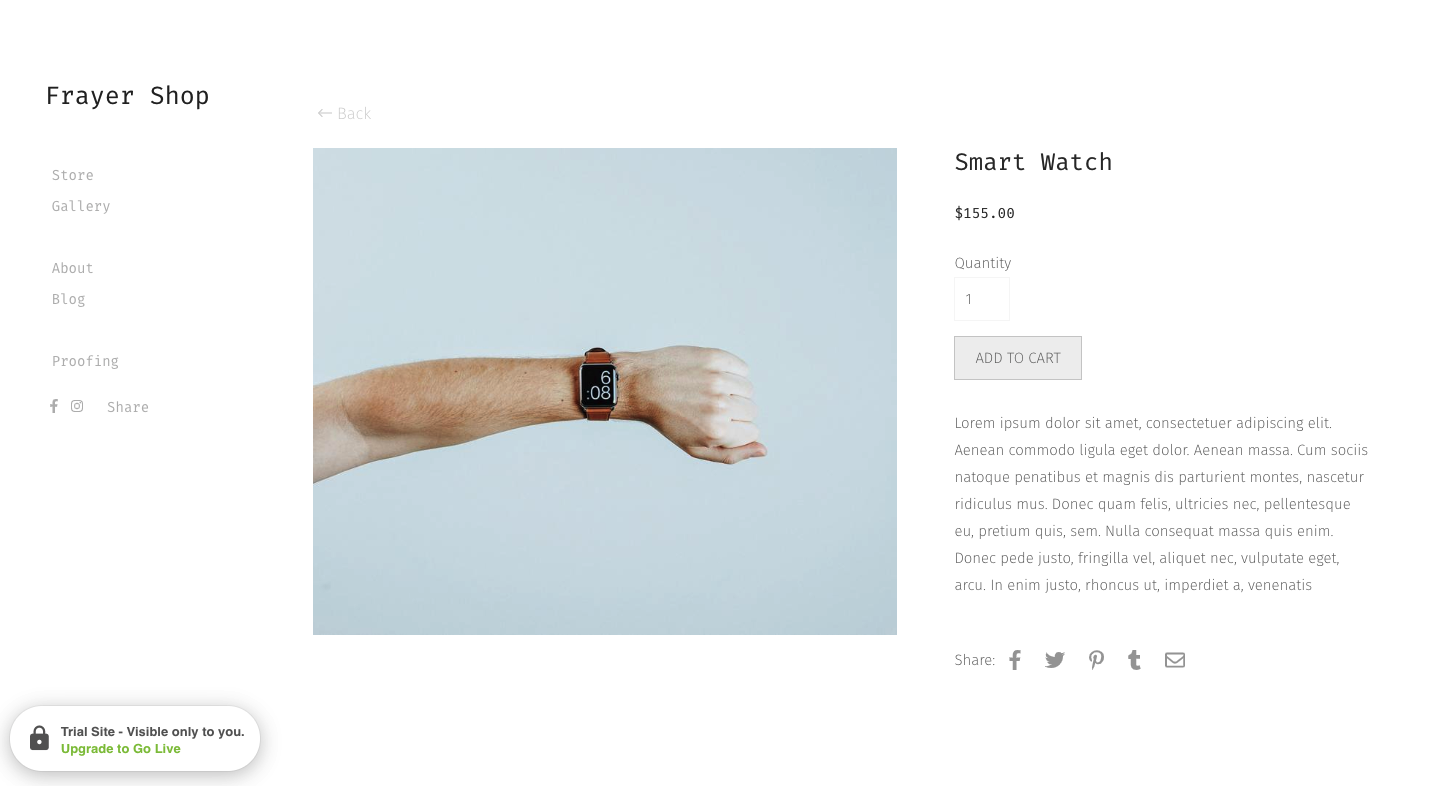Viewport: 1439px width, 786px height.
Task: Share product on Twitter
Action: (x=1055, y=660)
